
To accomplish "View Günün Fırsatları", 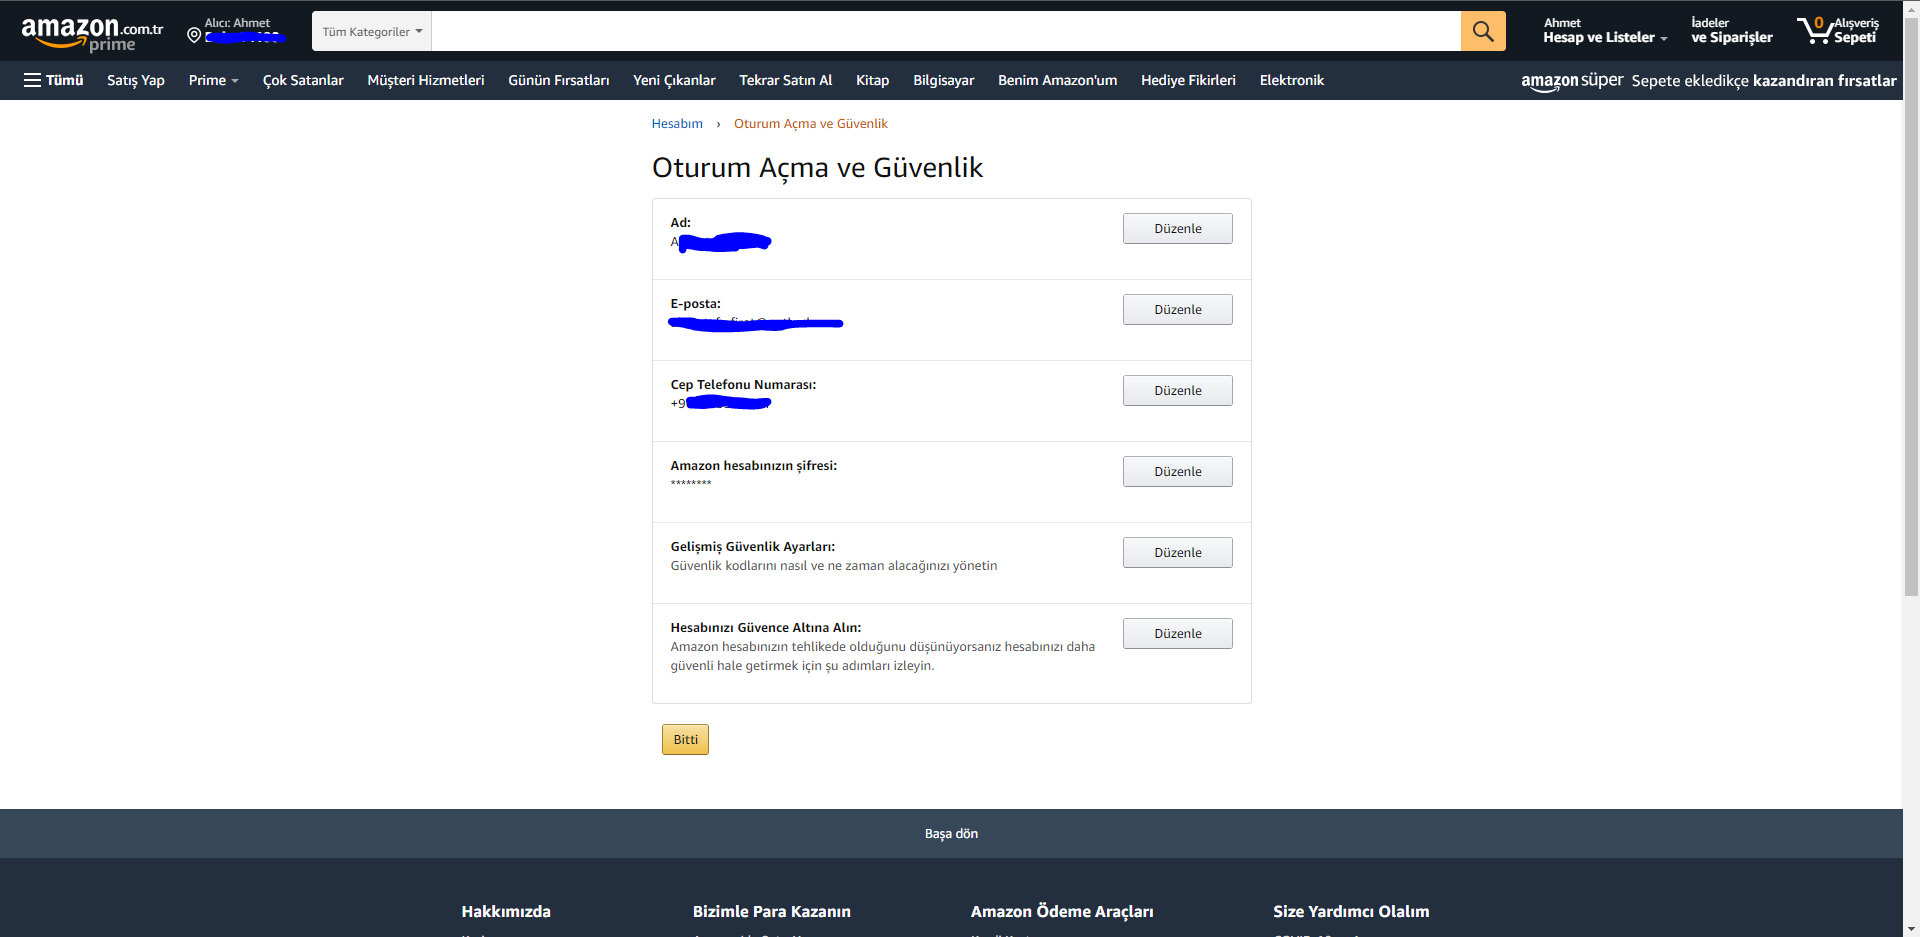I will 559,80.
